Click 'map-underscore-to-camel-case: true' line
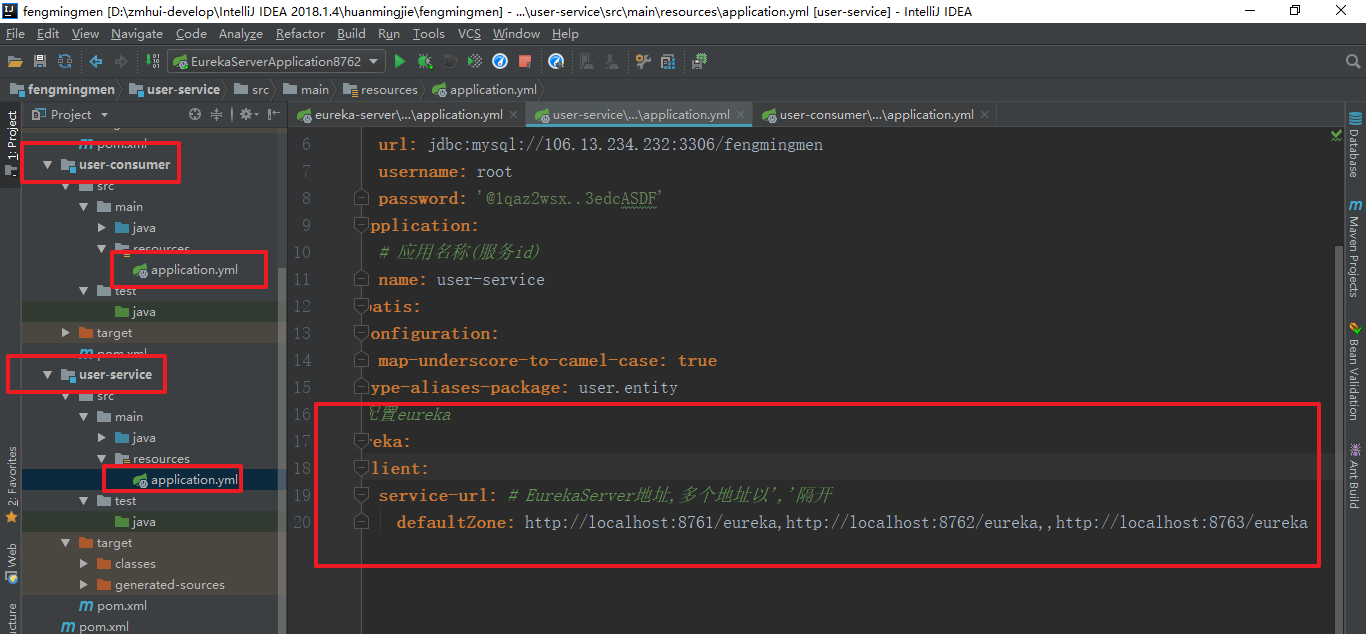1366x634 pixels. pyautogui.click(x=547, y=361)
